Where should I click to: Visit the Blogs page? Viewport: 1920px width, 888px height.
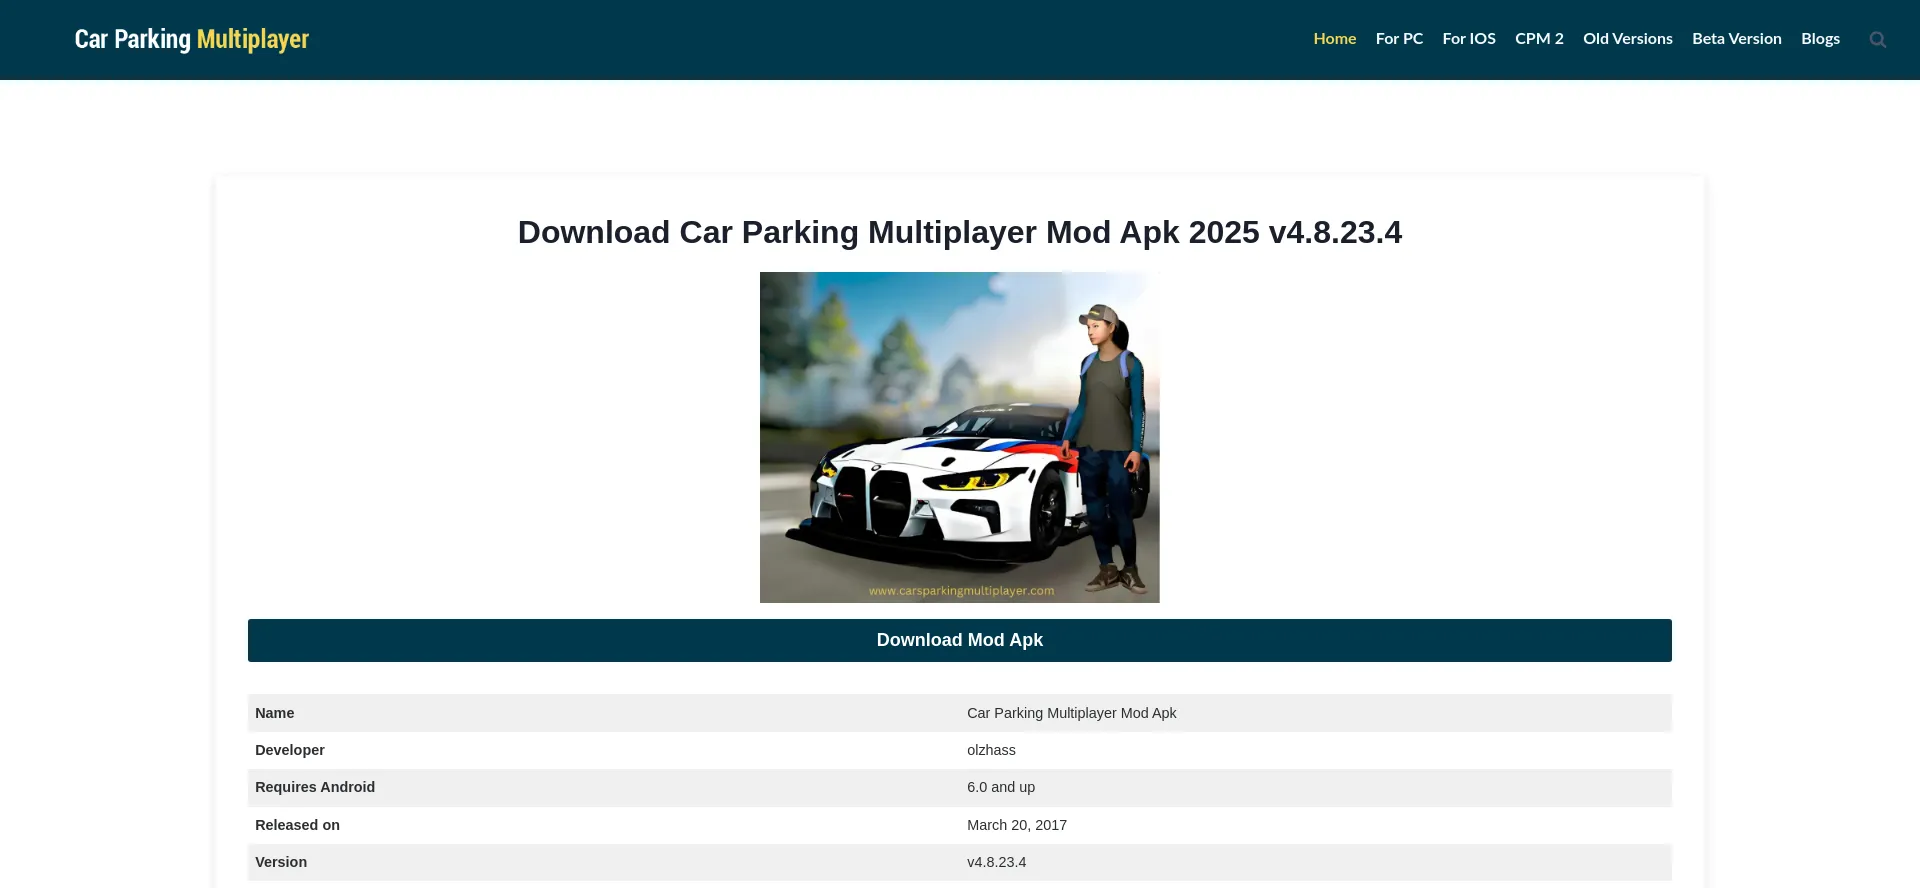pos(1820,39)
